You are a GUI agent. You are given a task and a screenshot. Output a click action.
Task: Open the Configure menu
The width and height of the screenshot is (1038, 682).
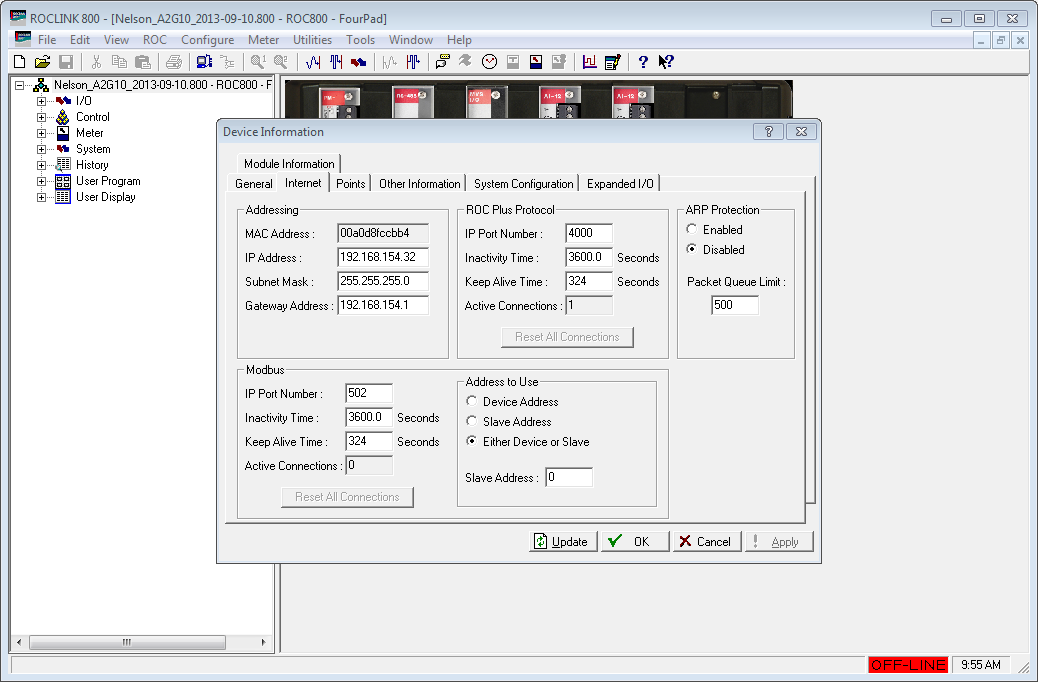pyautogui.click(x=207, y=40)
